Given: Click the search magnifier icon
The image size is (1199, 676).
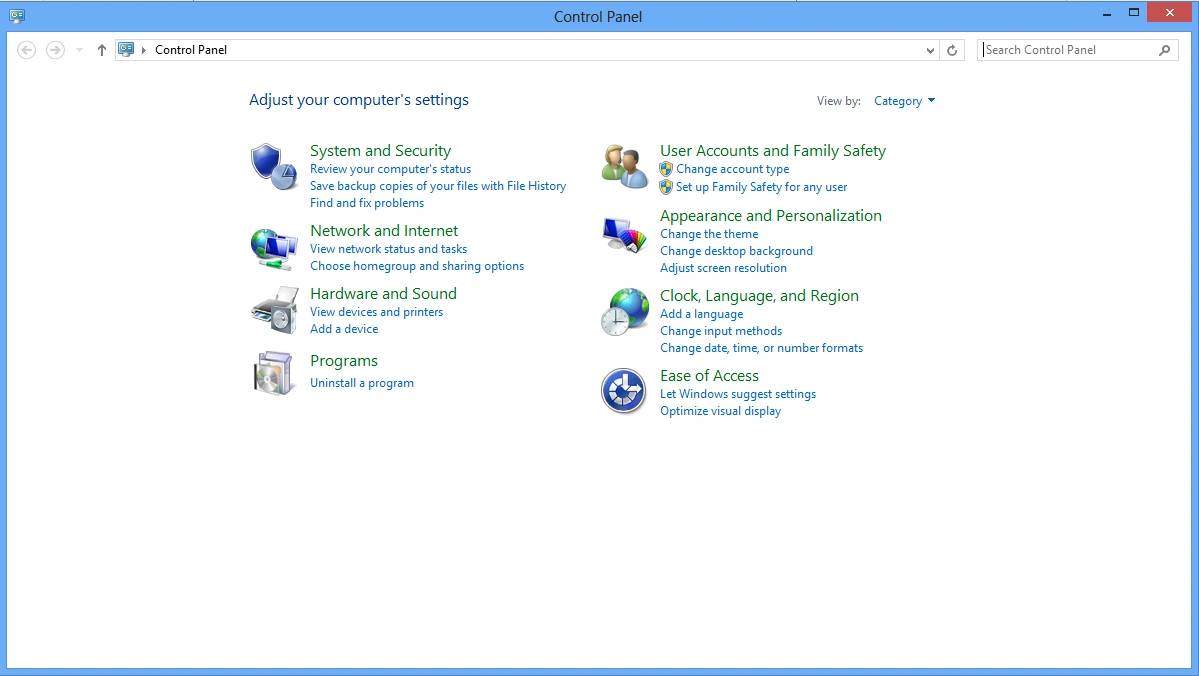Looking at the screenshot, I should 1165,50.
